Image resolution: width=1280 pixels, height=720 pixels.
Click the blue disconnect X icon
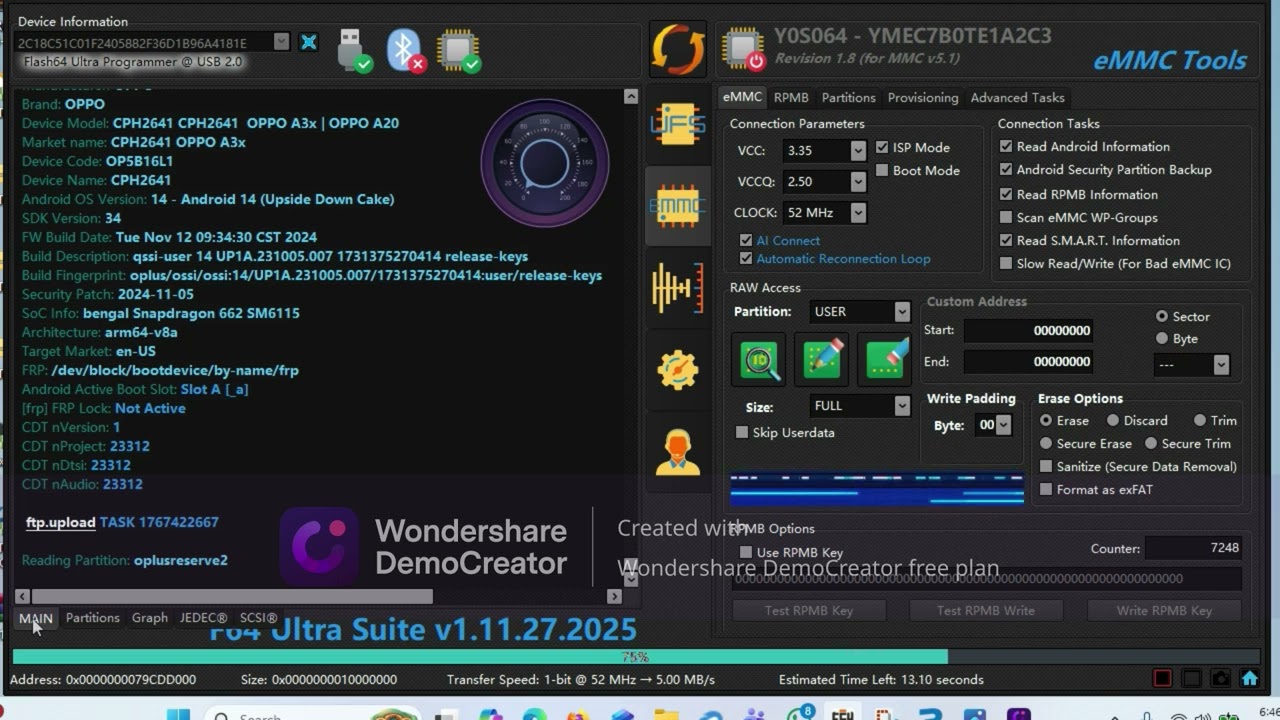pyautogui.click(x=308, y=42)
